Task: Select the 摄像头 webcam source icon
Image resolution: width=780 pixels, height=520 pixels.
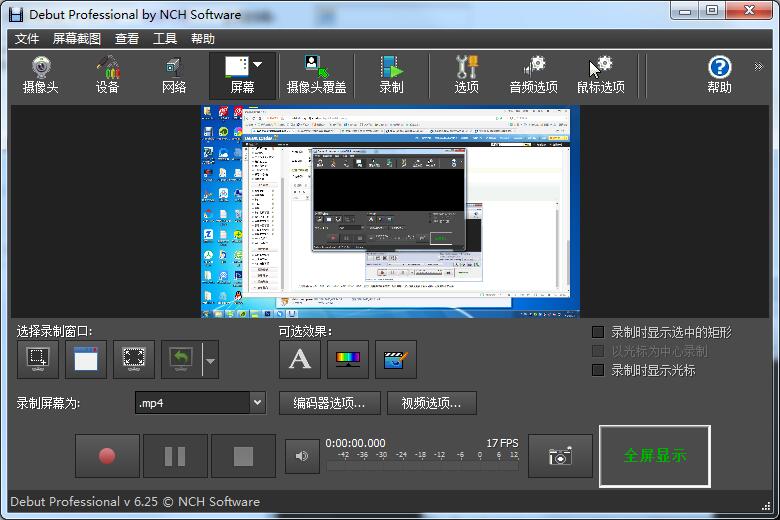Action: 41,75
